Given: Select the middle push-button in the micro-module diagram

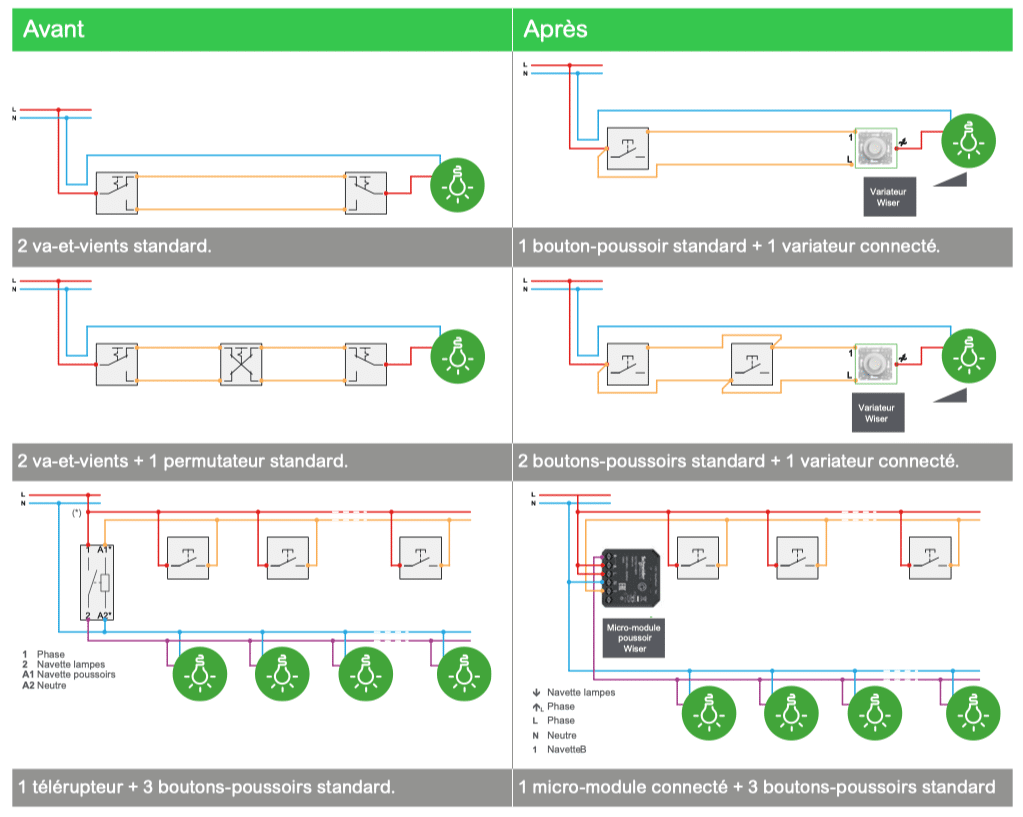Looking at the screenshot, I should point(797,558).
